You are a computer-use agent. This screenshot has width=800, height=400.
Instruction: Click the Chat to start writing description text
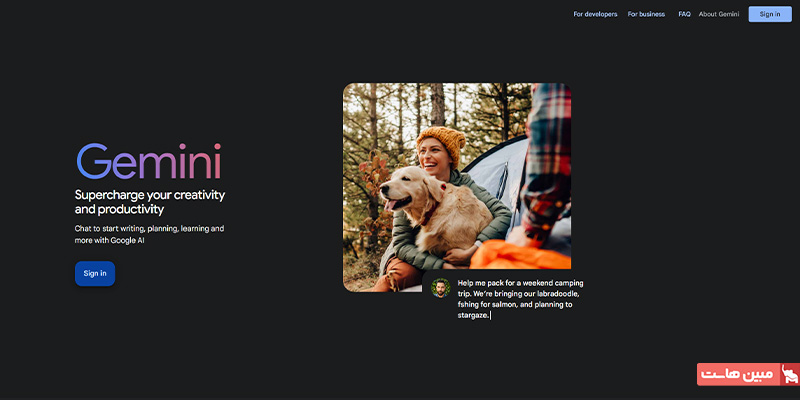click(x=149, y=234)
